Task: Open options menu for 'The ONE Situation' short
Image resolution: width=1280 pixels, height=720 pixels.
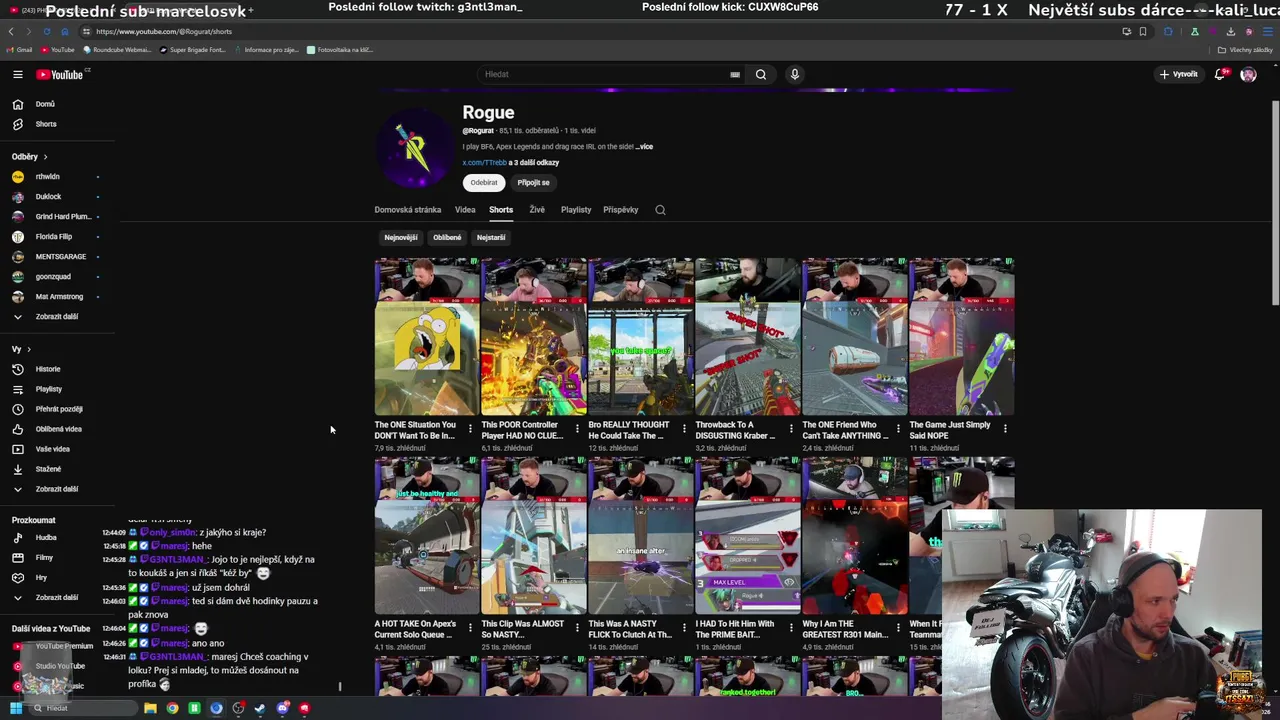Action: point(470,429)
